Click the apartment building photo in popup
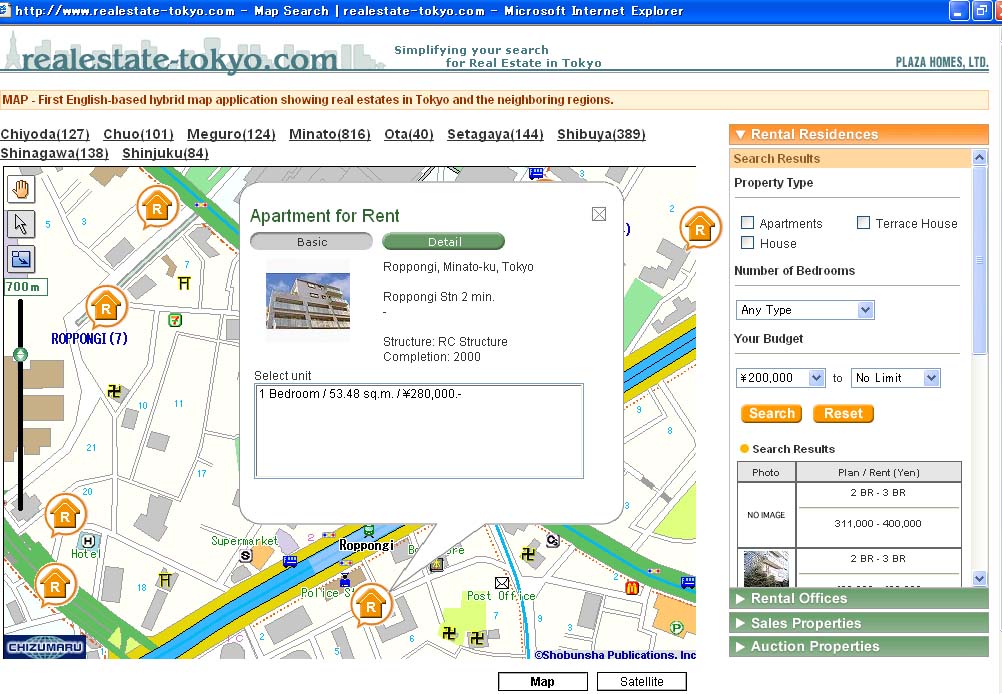The width and height of the screenshot is (1002, 694). pyautogui.click(x=308, y=300)
